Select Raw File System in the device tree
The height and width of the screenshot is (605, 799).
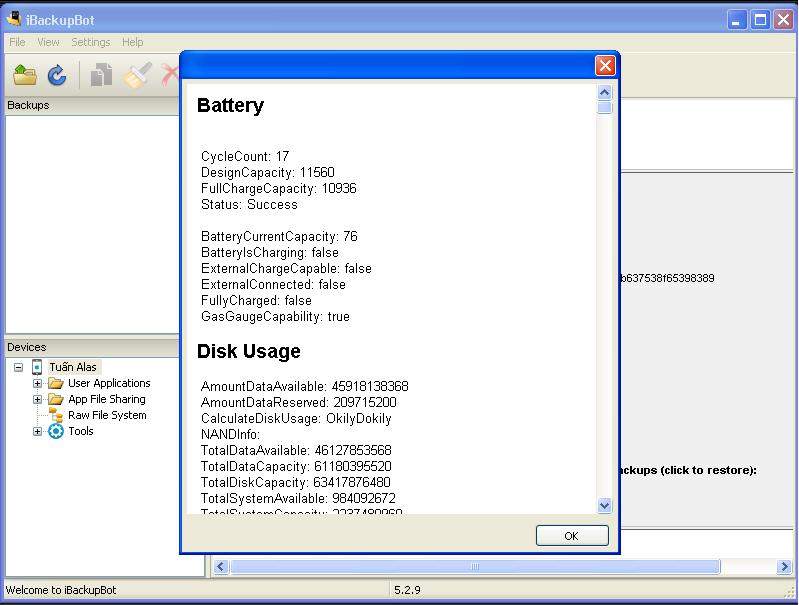pos(107,415)
